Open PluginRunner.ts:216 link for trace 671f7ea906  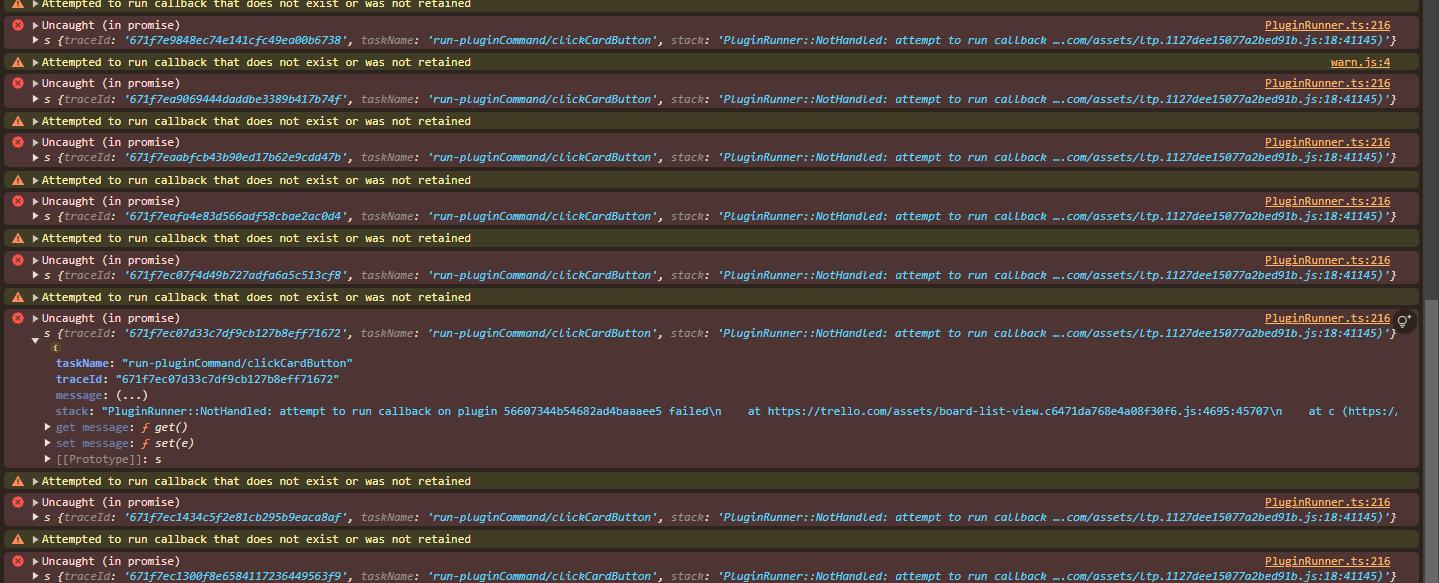[x=1327, y=84]
